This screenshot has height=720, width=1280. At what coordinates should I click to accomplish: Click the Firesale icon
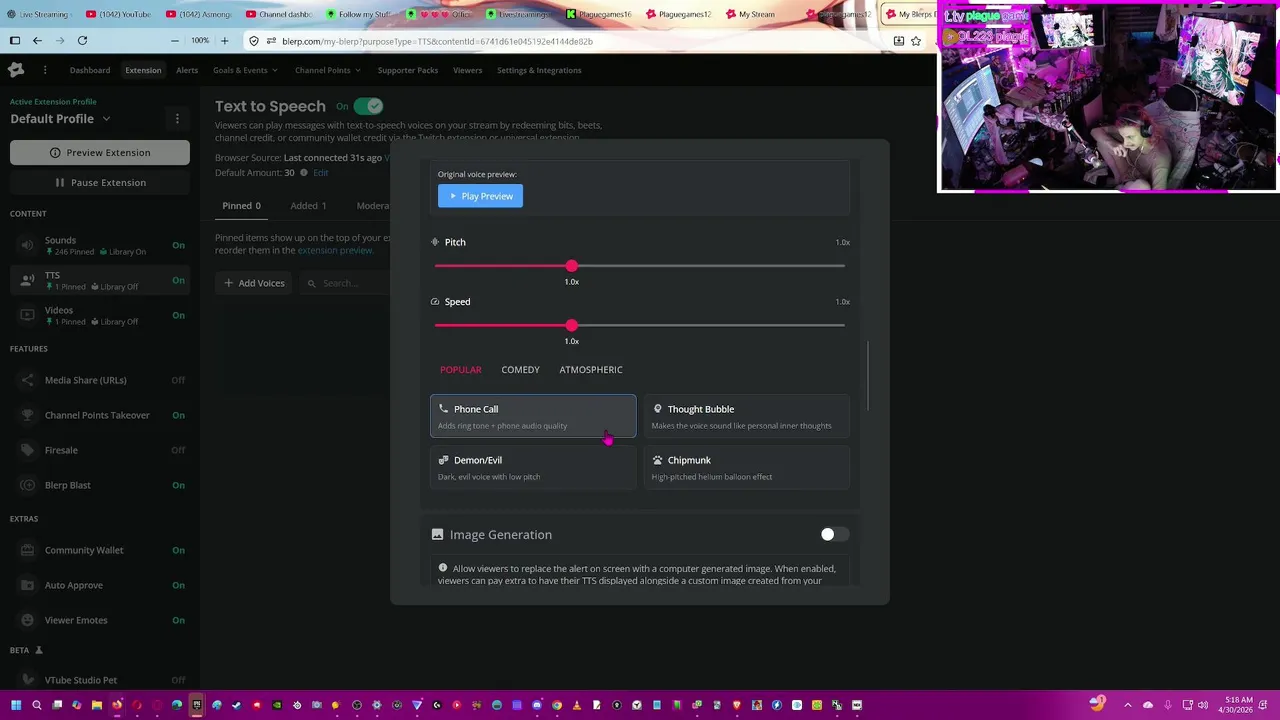click(27, 450)
